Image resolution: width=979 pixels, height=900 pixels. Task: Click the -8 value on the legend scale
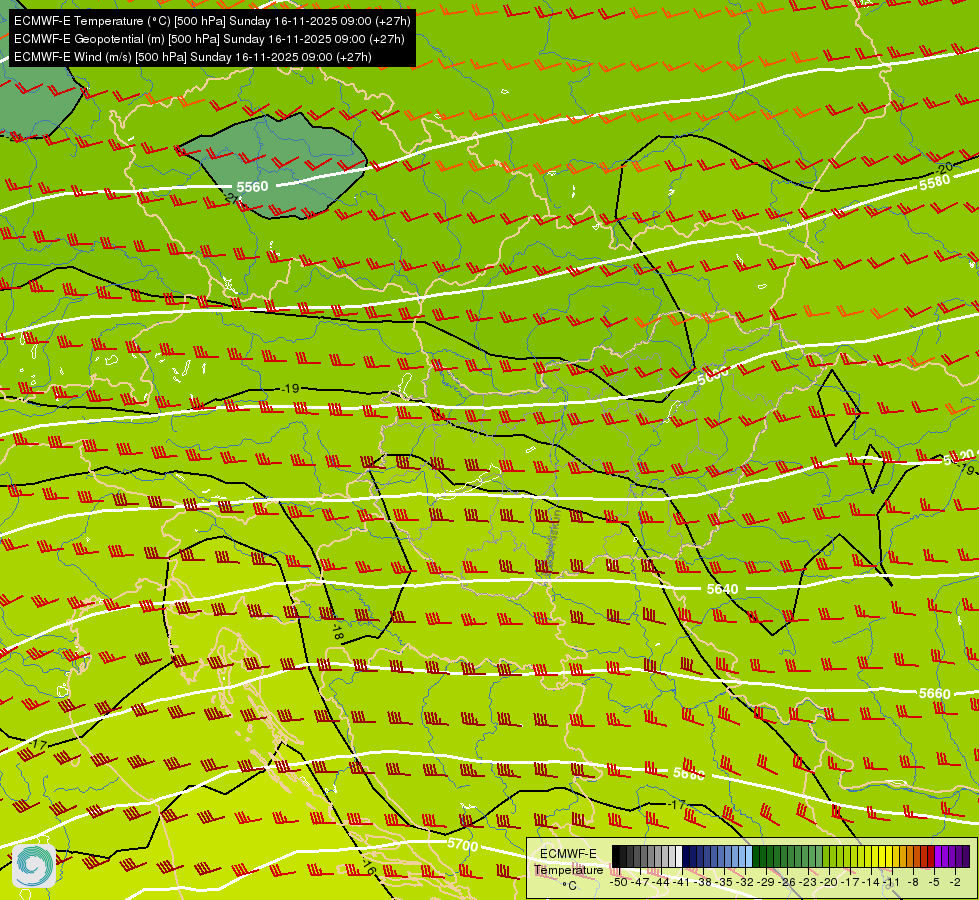[x=913, y=882]
